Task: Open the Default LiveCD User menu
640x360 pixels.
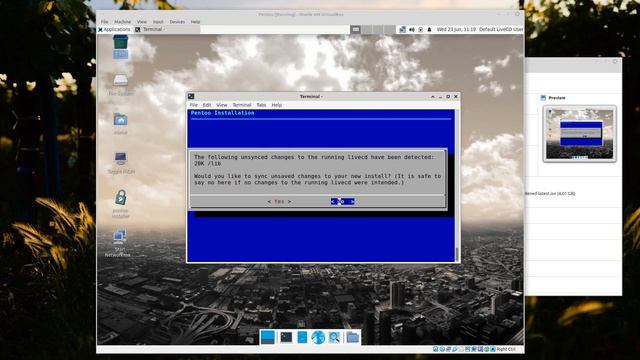Action: [x=501, y=29]
